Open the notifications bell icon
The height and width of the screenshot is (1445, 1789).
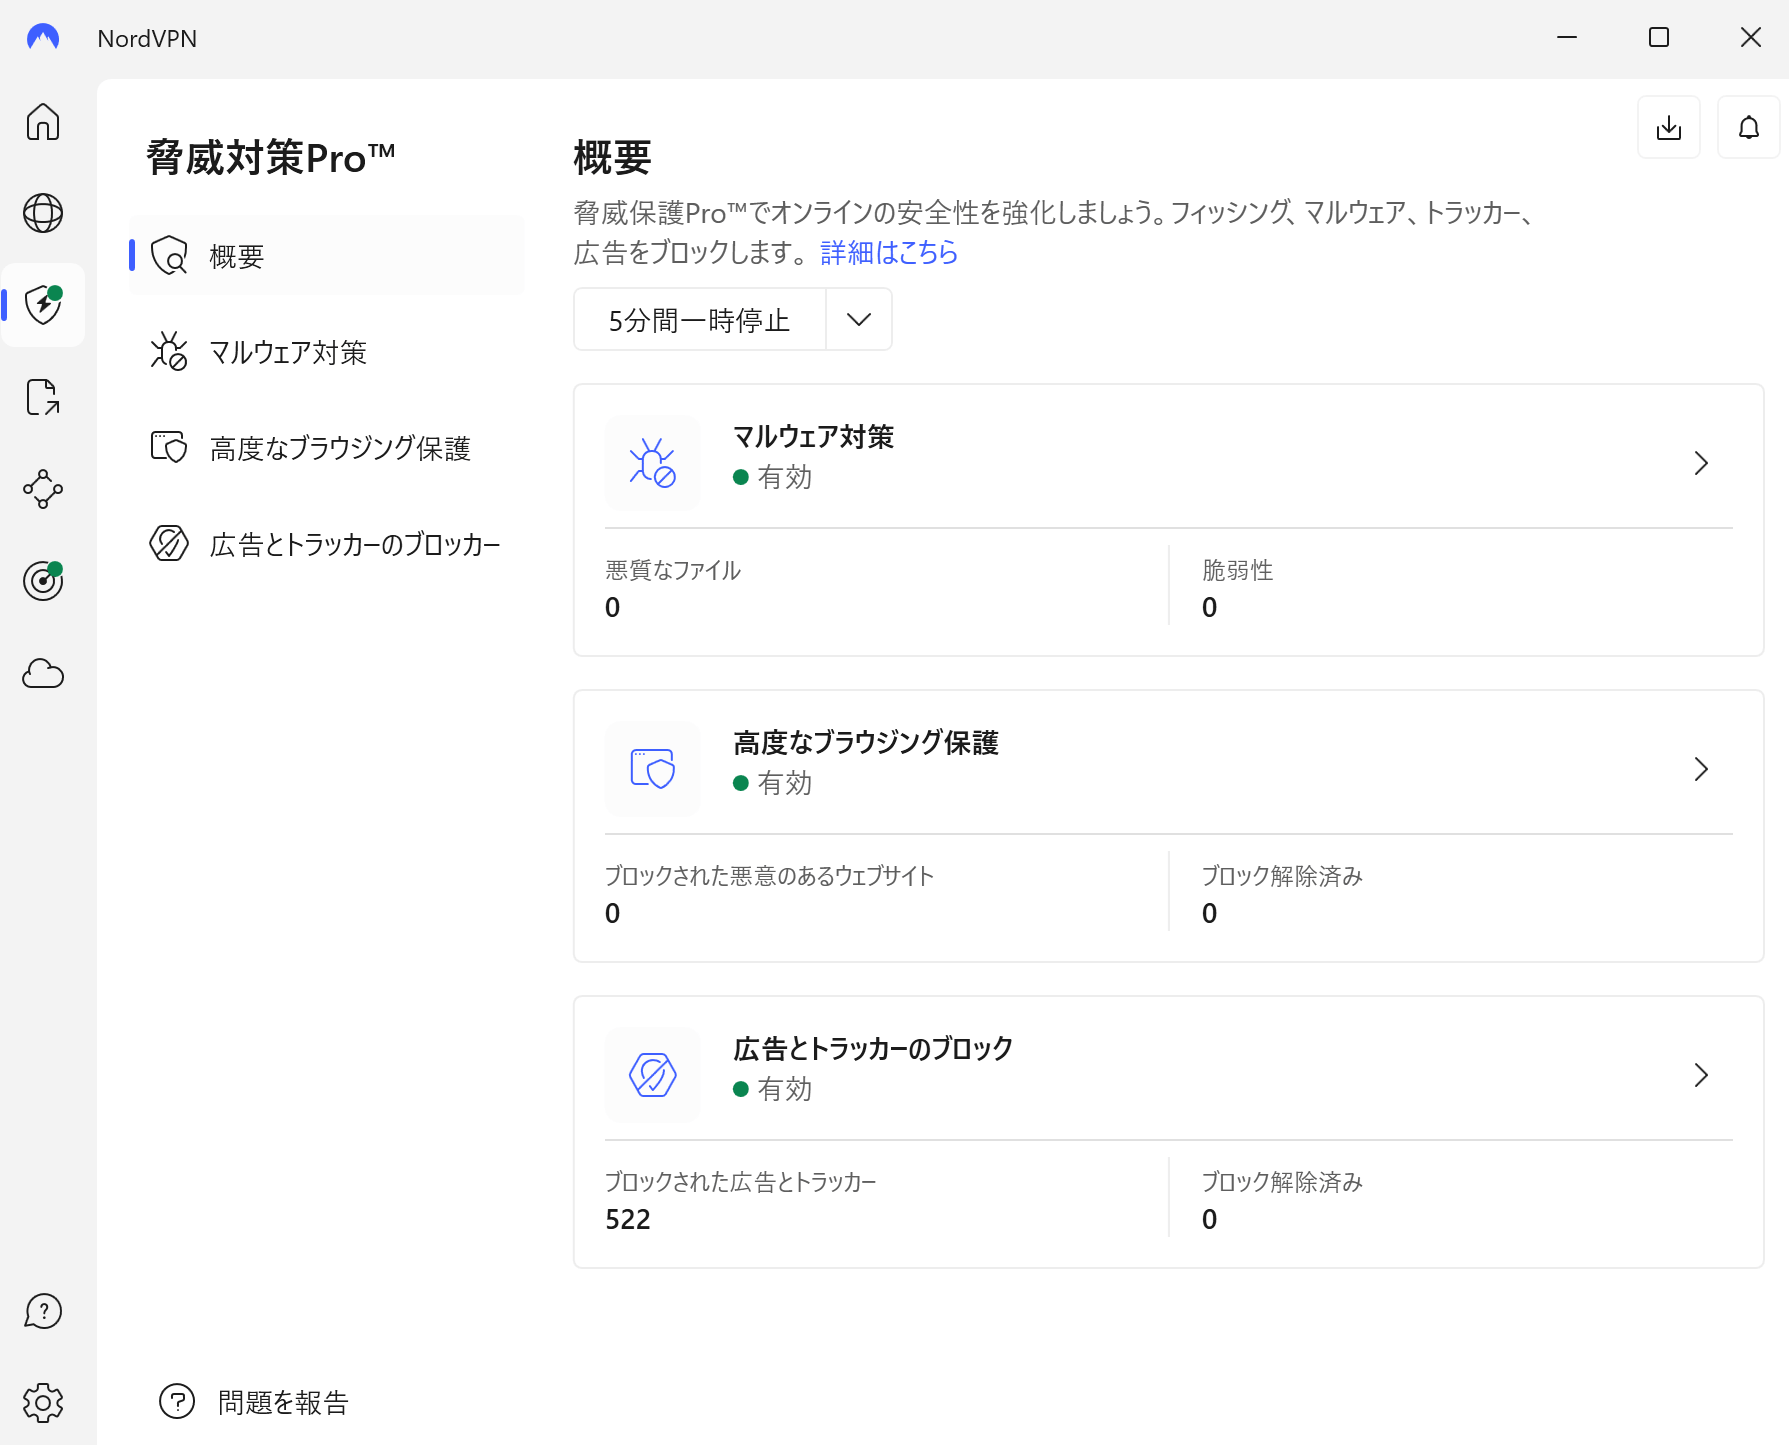pos(1749,127)
